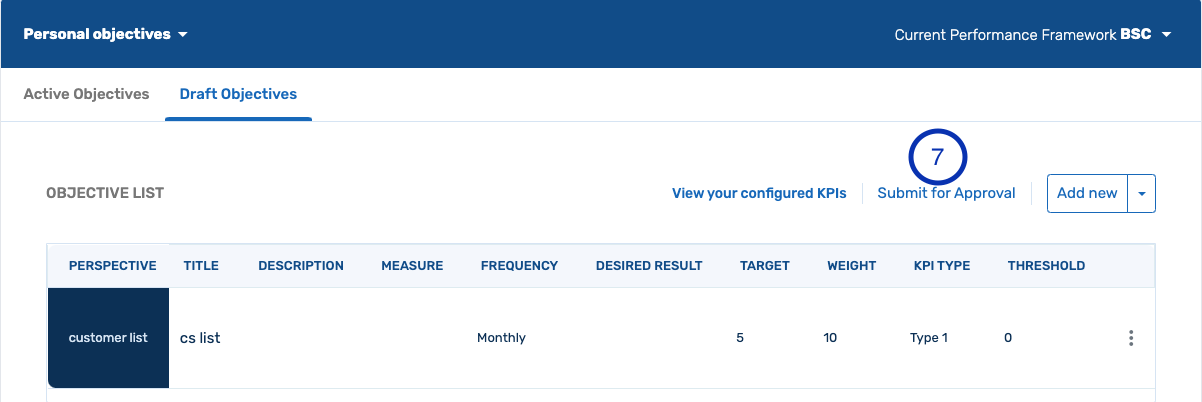This screenshot has width=1202, height=402.
Task: Click the circled step 7 marker
Action: pyautogui.click(x=937, y=158)
